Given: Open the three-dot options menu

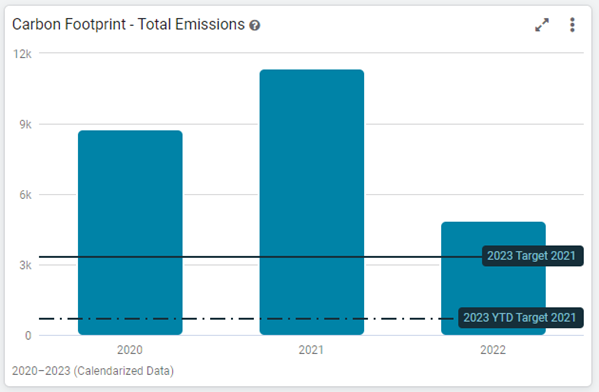Looking at the screenshot, I should pos(572,25).
